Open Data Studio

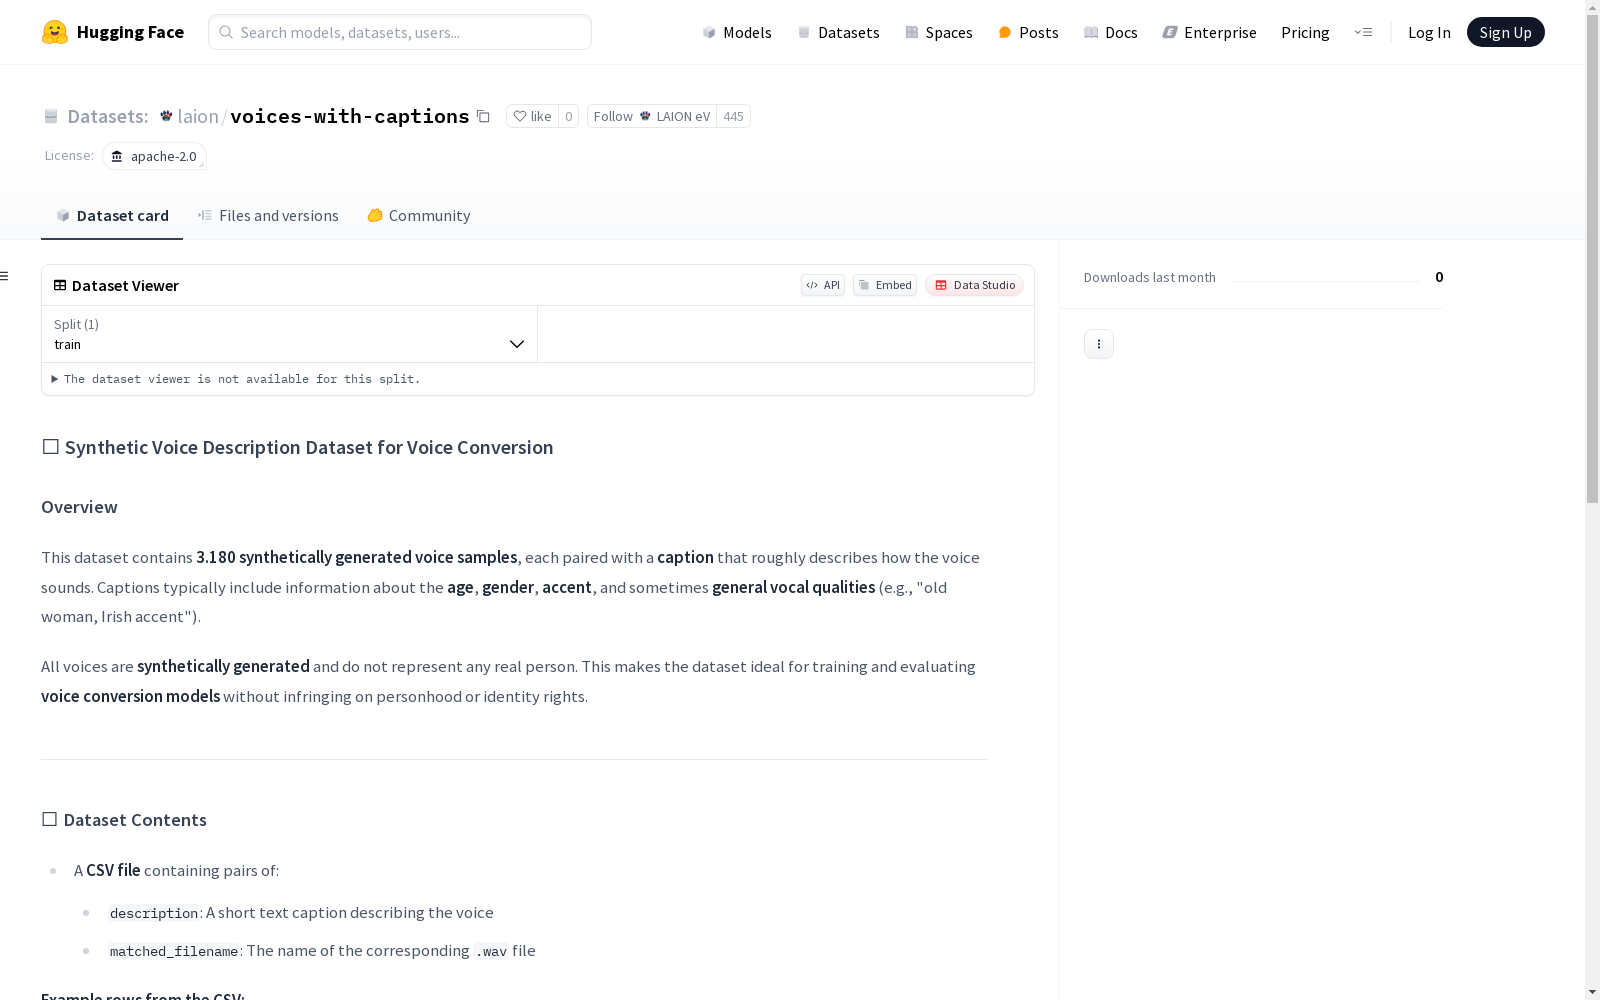tap(975, 285)
